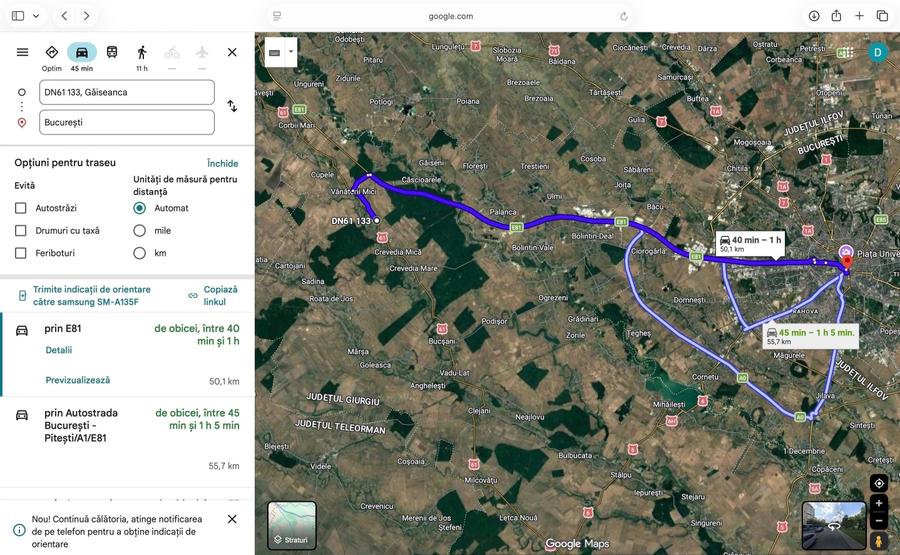
Task: Open the Safari reader page icon
Action: pyautogui.click(x=277, y=16)
